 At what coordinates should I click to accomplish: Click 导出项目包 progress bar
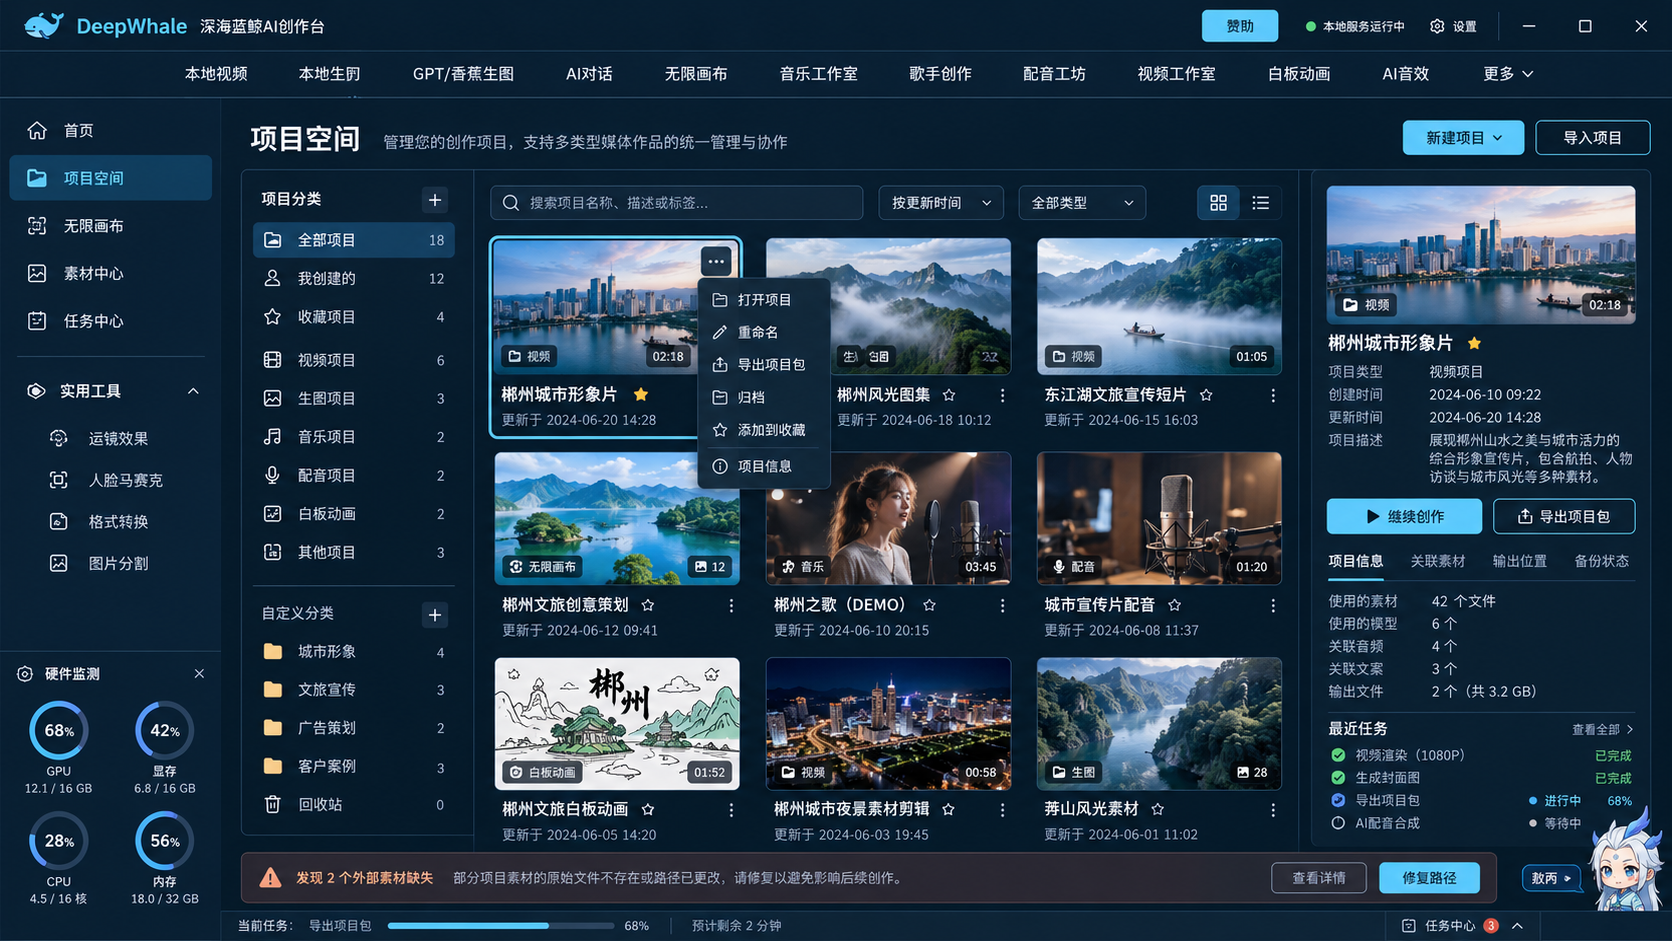point(501,926)
